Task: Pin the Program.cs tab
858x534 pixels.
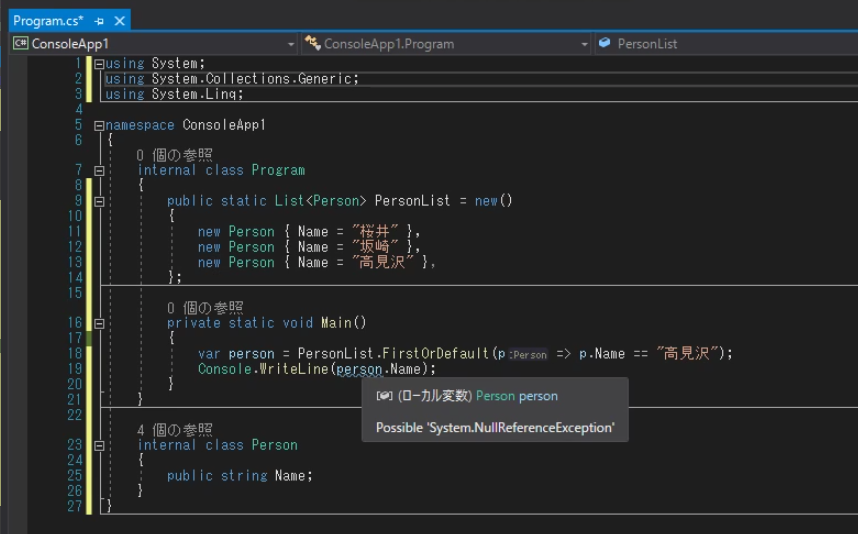Action: [x=99, y=21]
